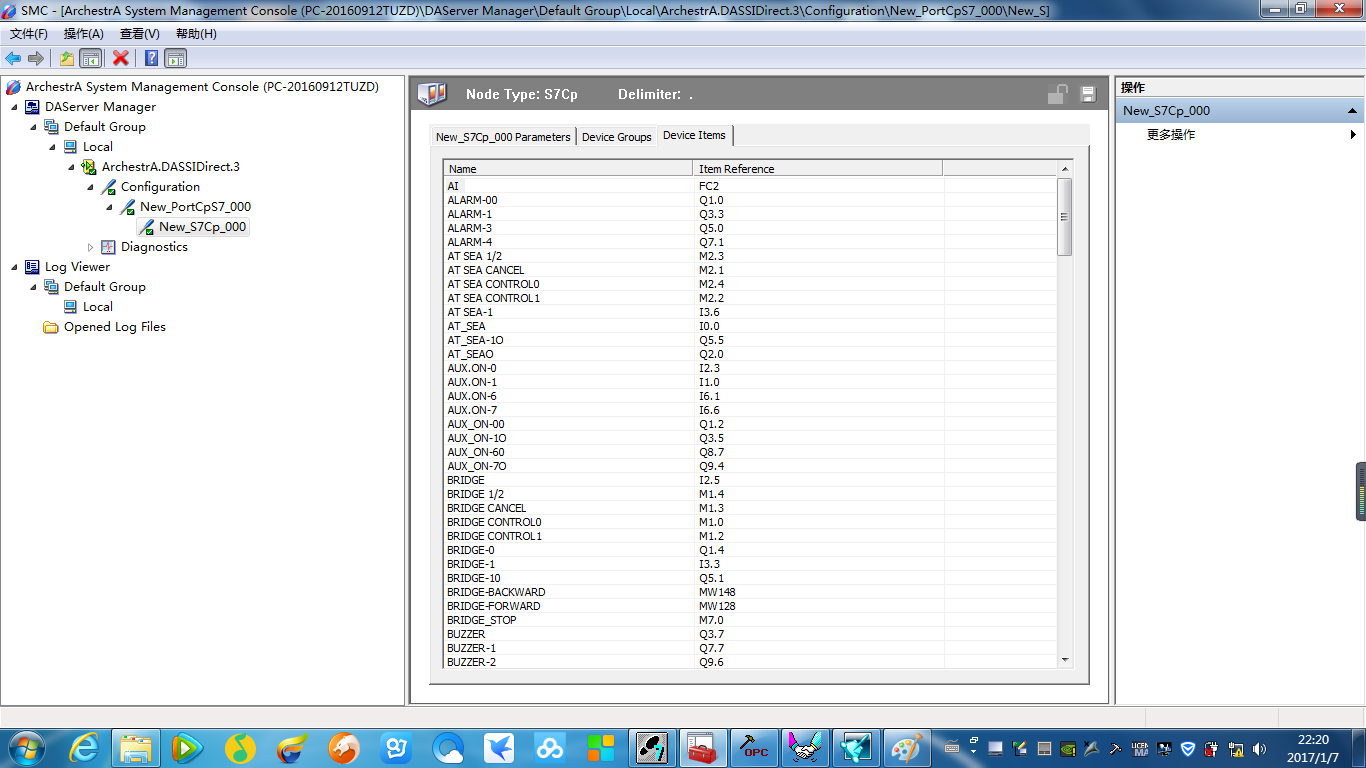This screenshot has width=1366, height=768.
Task: Click the padlock icon in the node header
Action: tap(1057, 94)
